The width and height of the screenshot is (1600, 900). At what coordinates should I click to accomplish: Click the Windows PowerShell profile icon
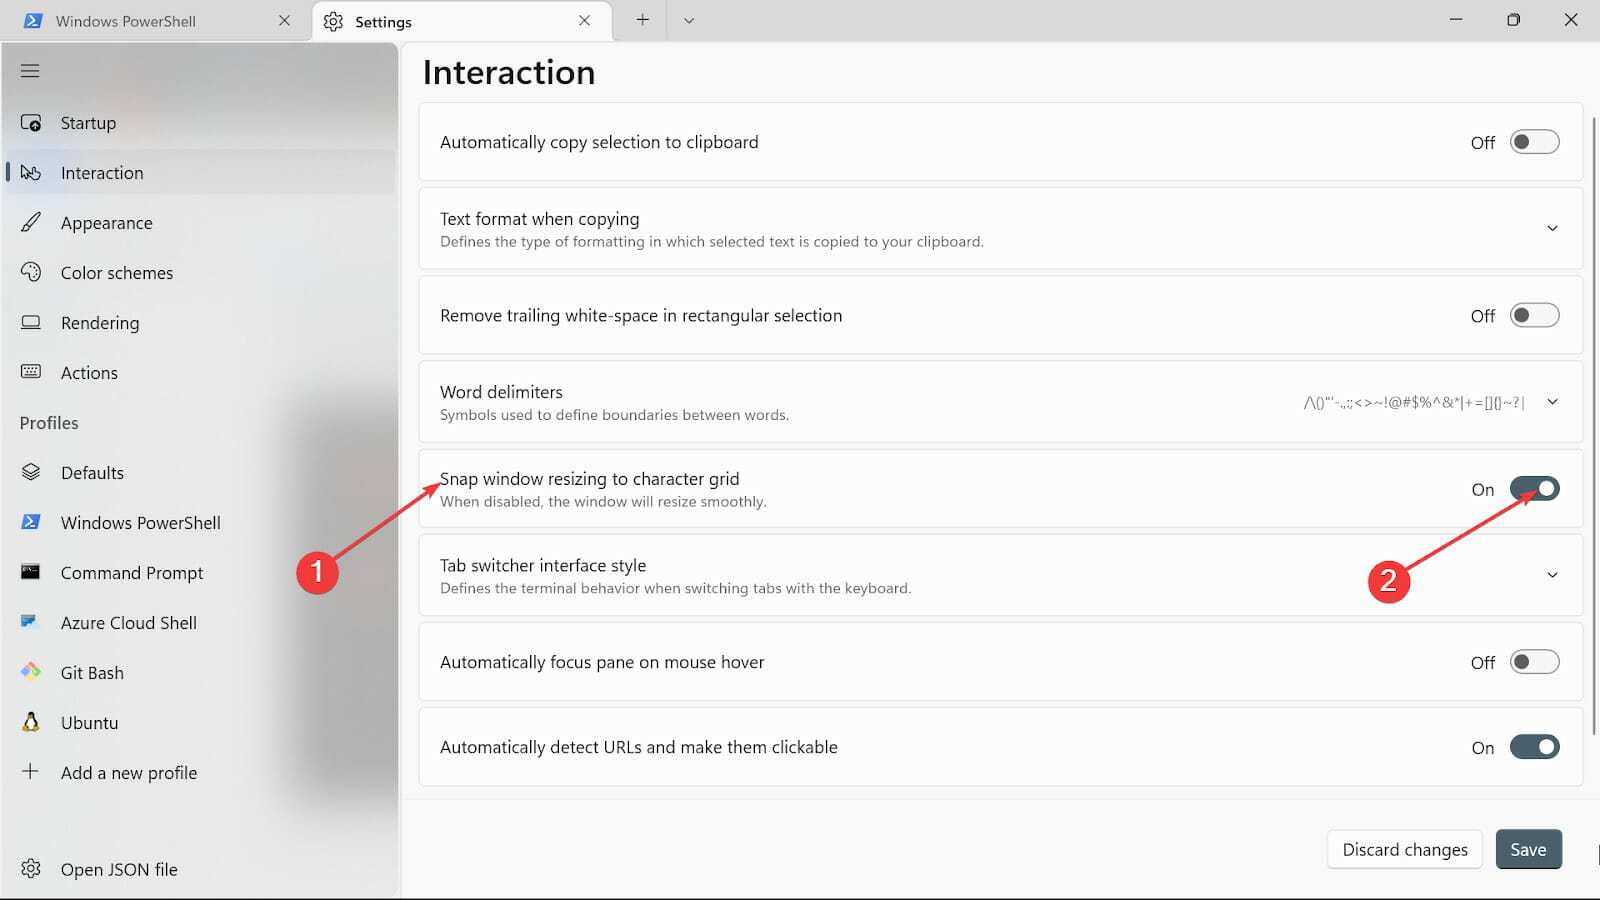[x=31, y=522]
